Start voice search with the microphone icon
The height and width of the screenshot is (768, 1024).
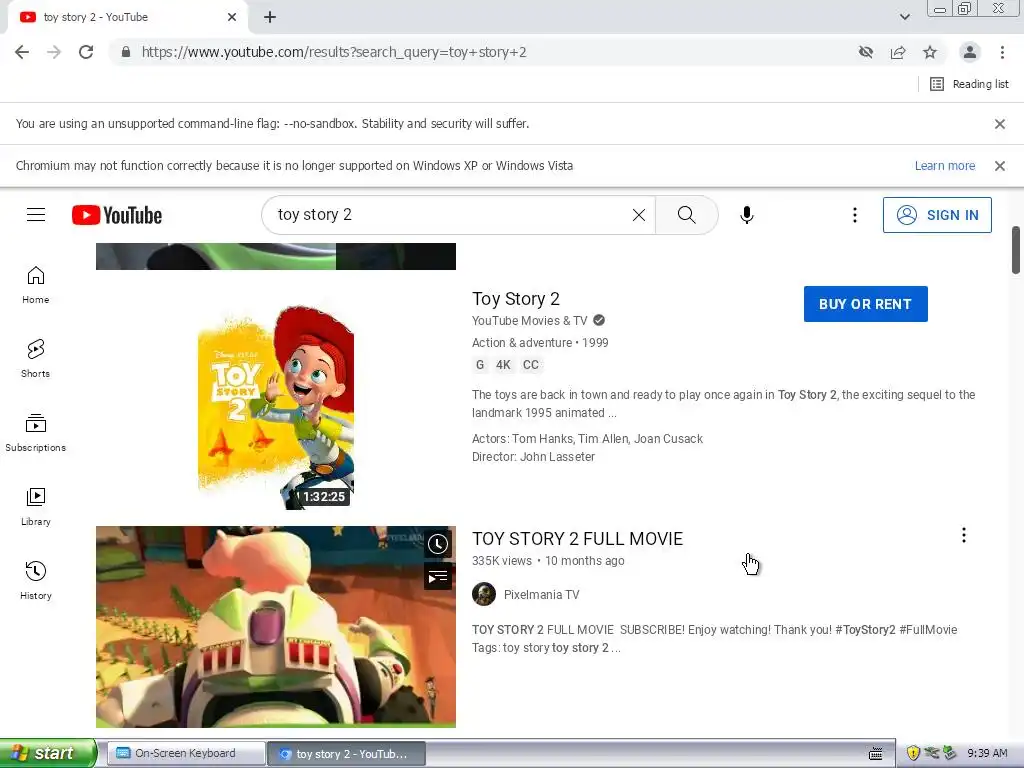[746, 215]
